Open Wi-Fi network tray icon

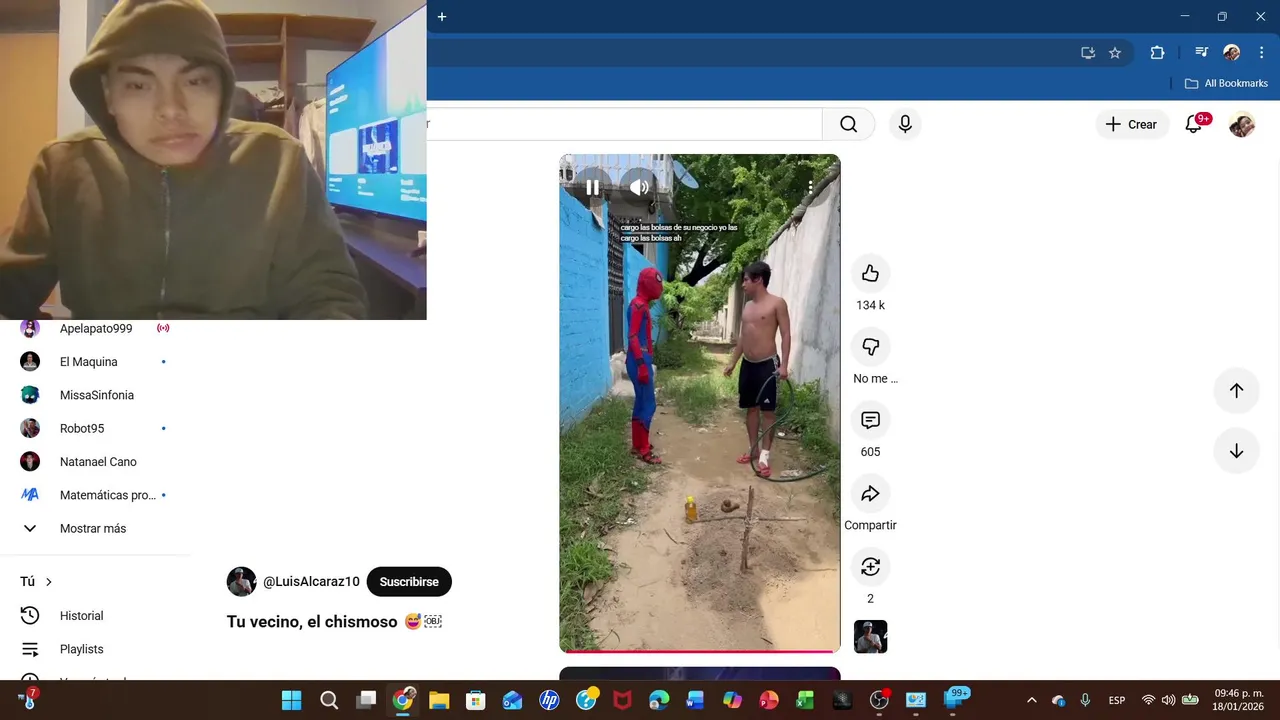click(x=1148, y=700)
